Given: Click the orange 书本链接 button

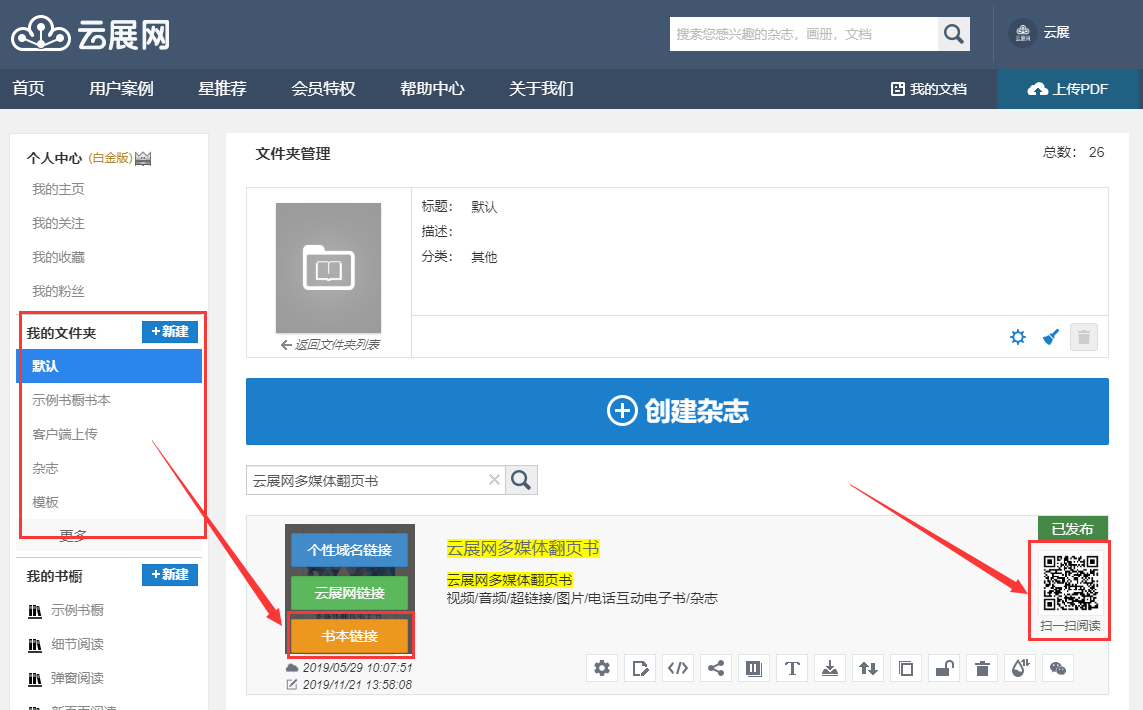Looking at the screenshot, I should 349,636.
